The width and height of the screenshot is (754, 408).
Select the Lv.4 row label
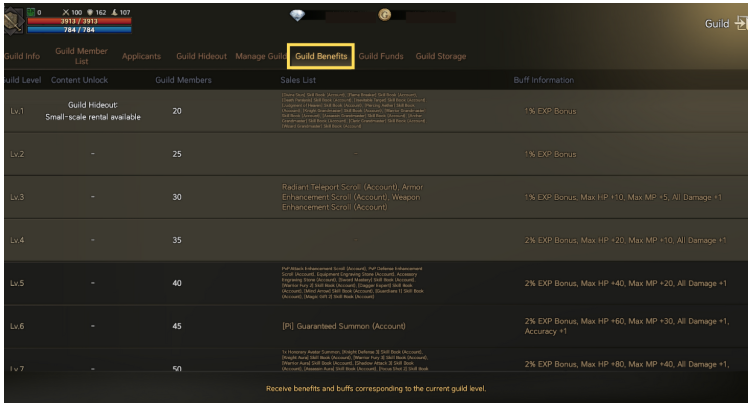tap(17, 240)
